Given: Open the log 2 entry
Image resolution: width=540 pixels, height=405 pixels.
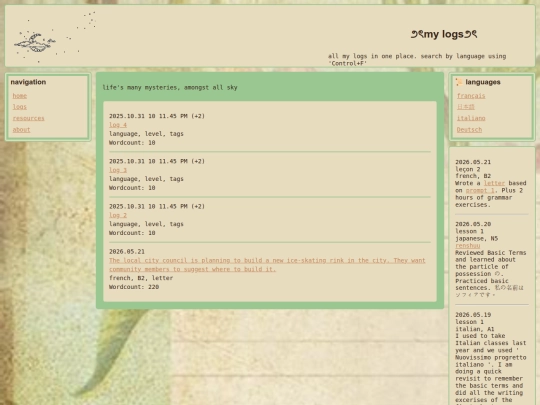Looking at the screenshot, I should pyautogui.click(x=118, y=215).
